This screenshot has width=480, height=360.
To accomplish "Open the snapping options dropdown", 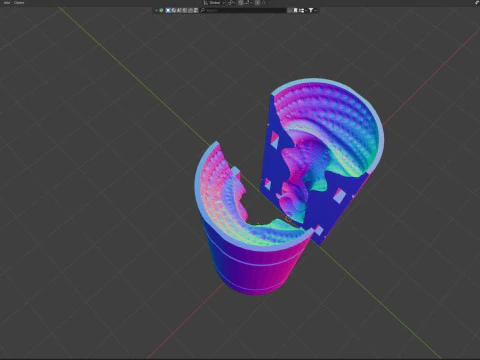I will [x=247, y=3].
